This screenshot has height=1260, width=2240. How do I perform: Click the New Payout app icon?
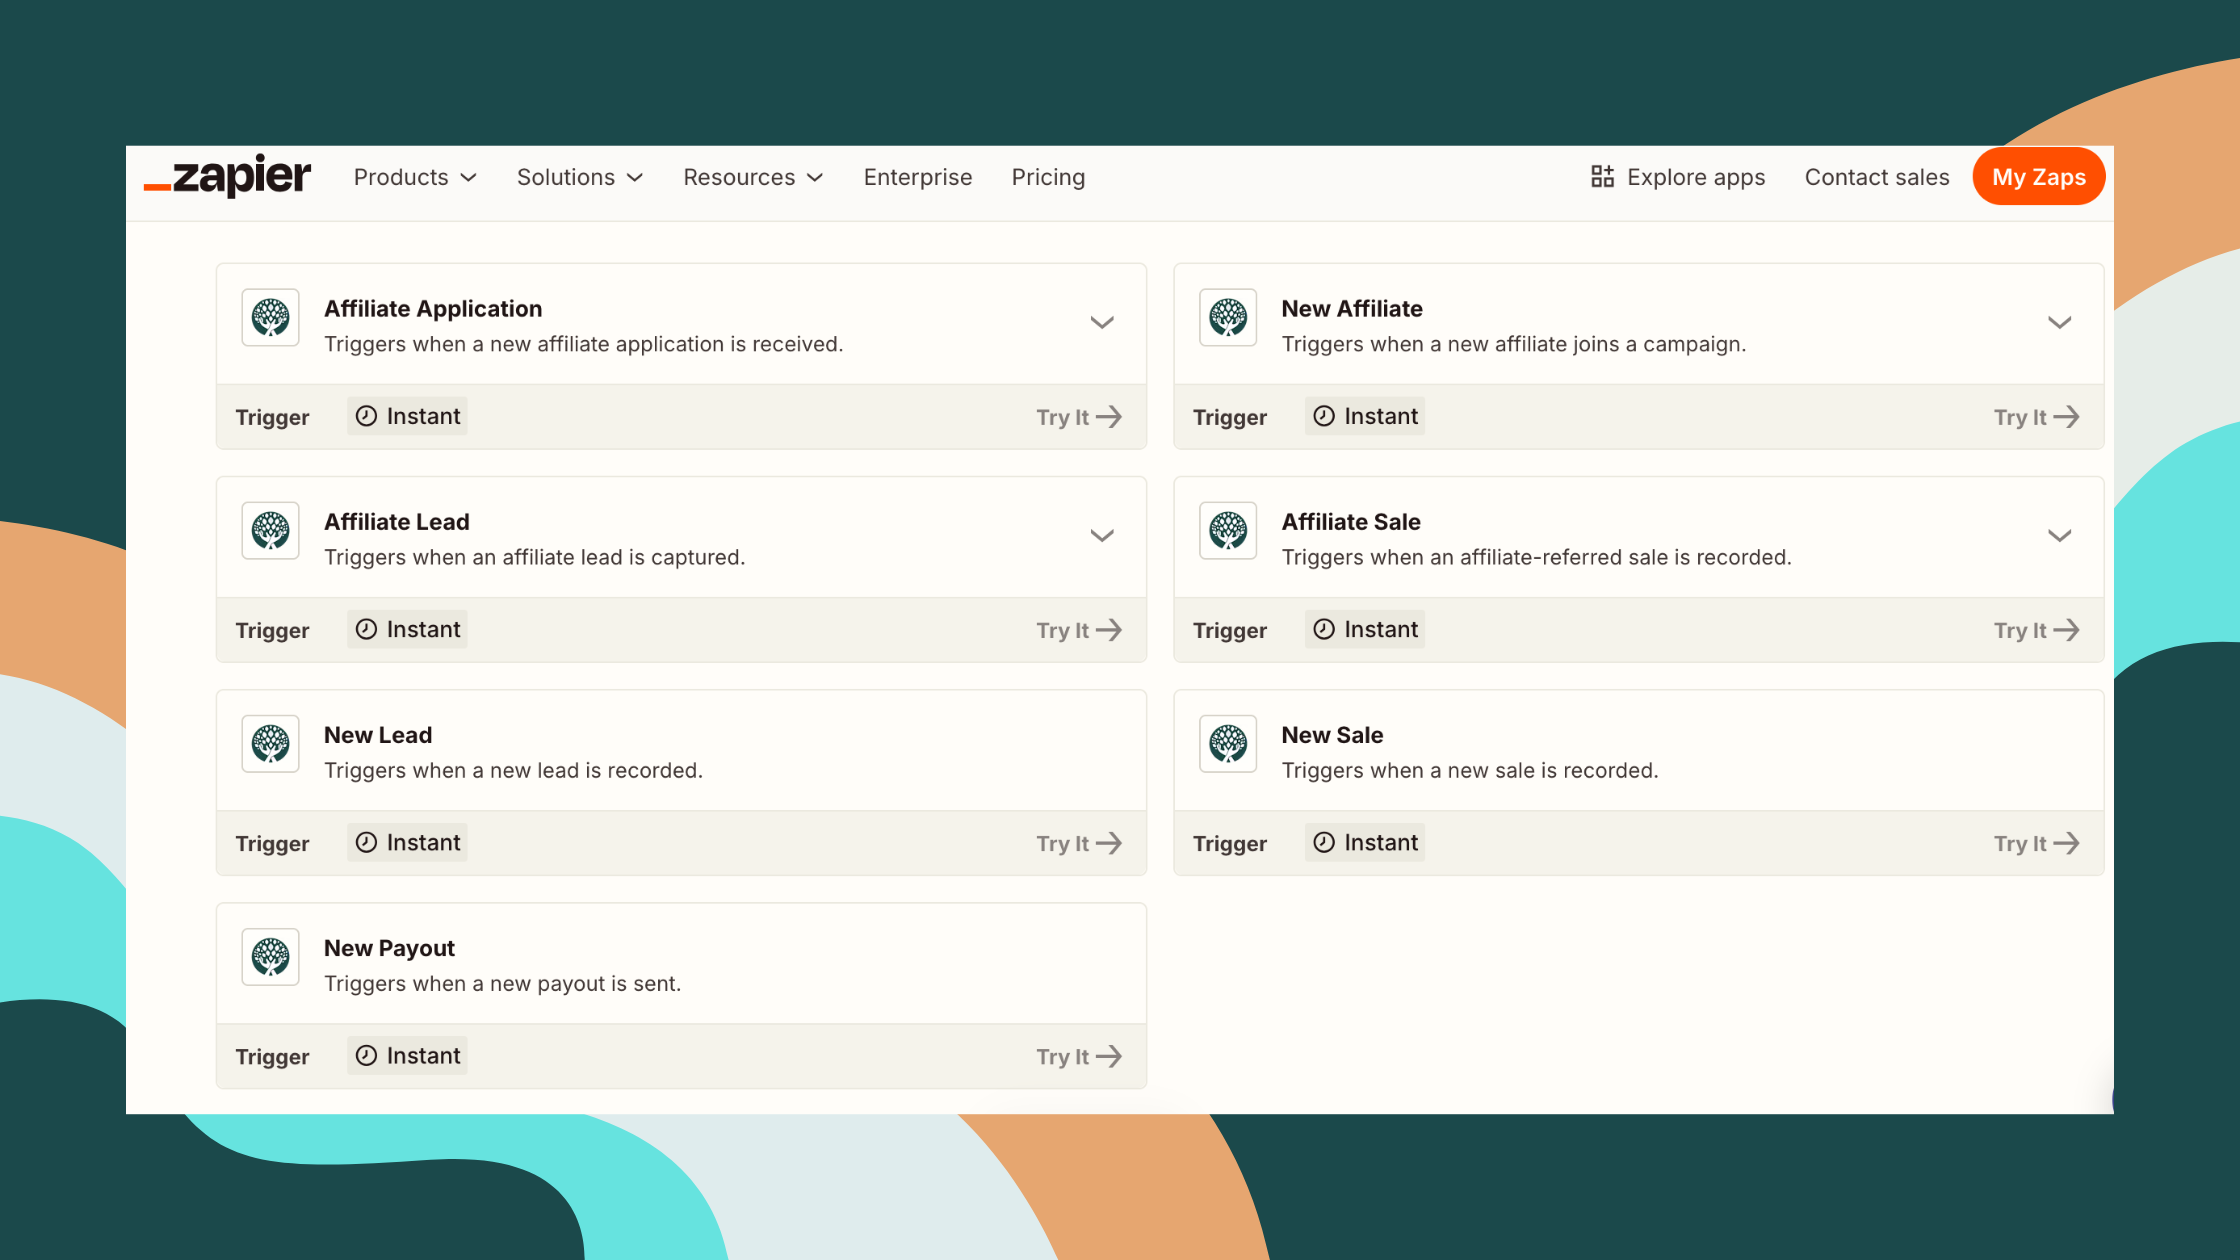pyautogui.click(x=270, y=956)
